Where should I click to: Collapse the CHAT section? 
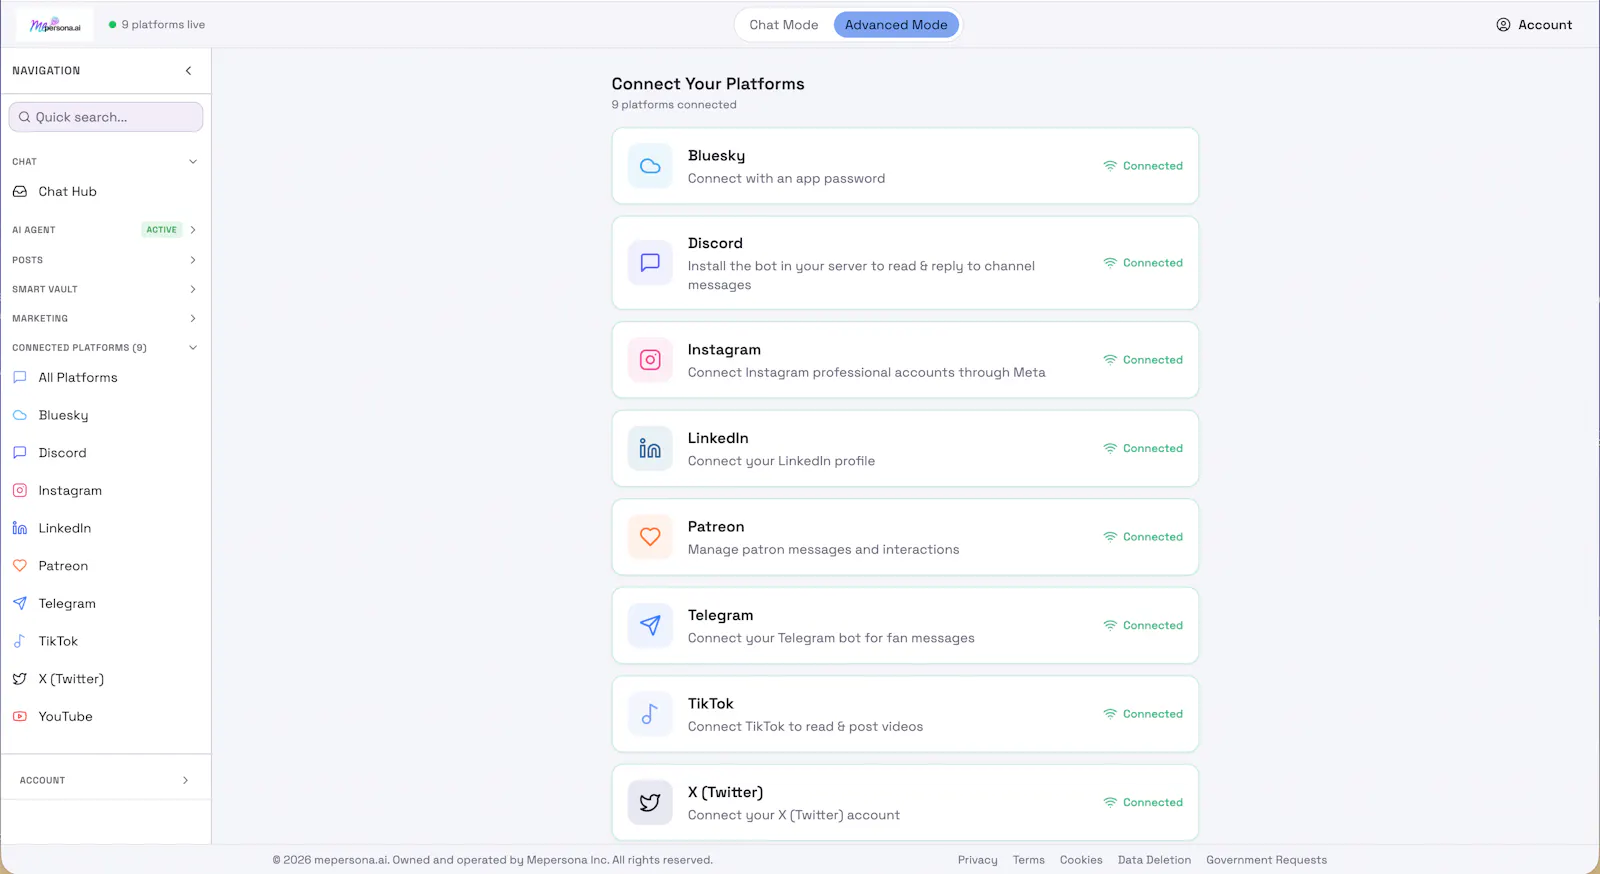click(x=193, y=162)
